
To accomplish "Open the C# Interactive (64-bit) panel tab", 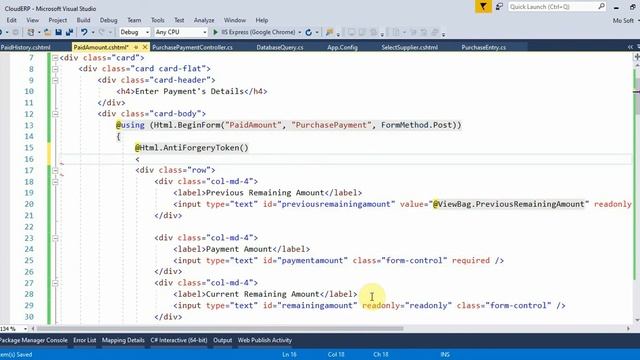I will [179, 340].
